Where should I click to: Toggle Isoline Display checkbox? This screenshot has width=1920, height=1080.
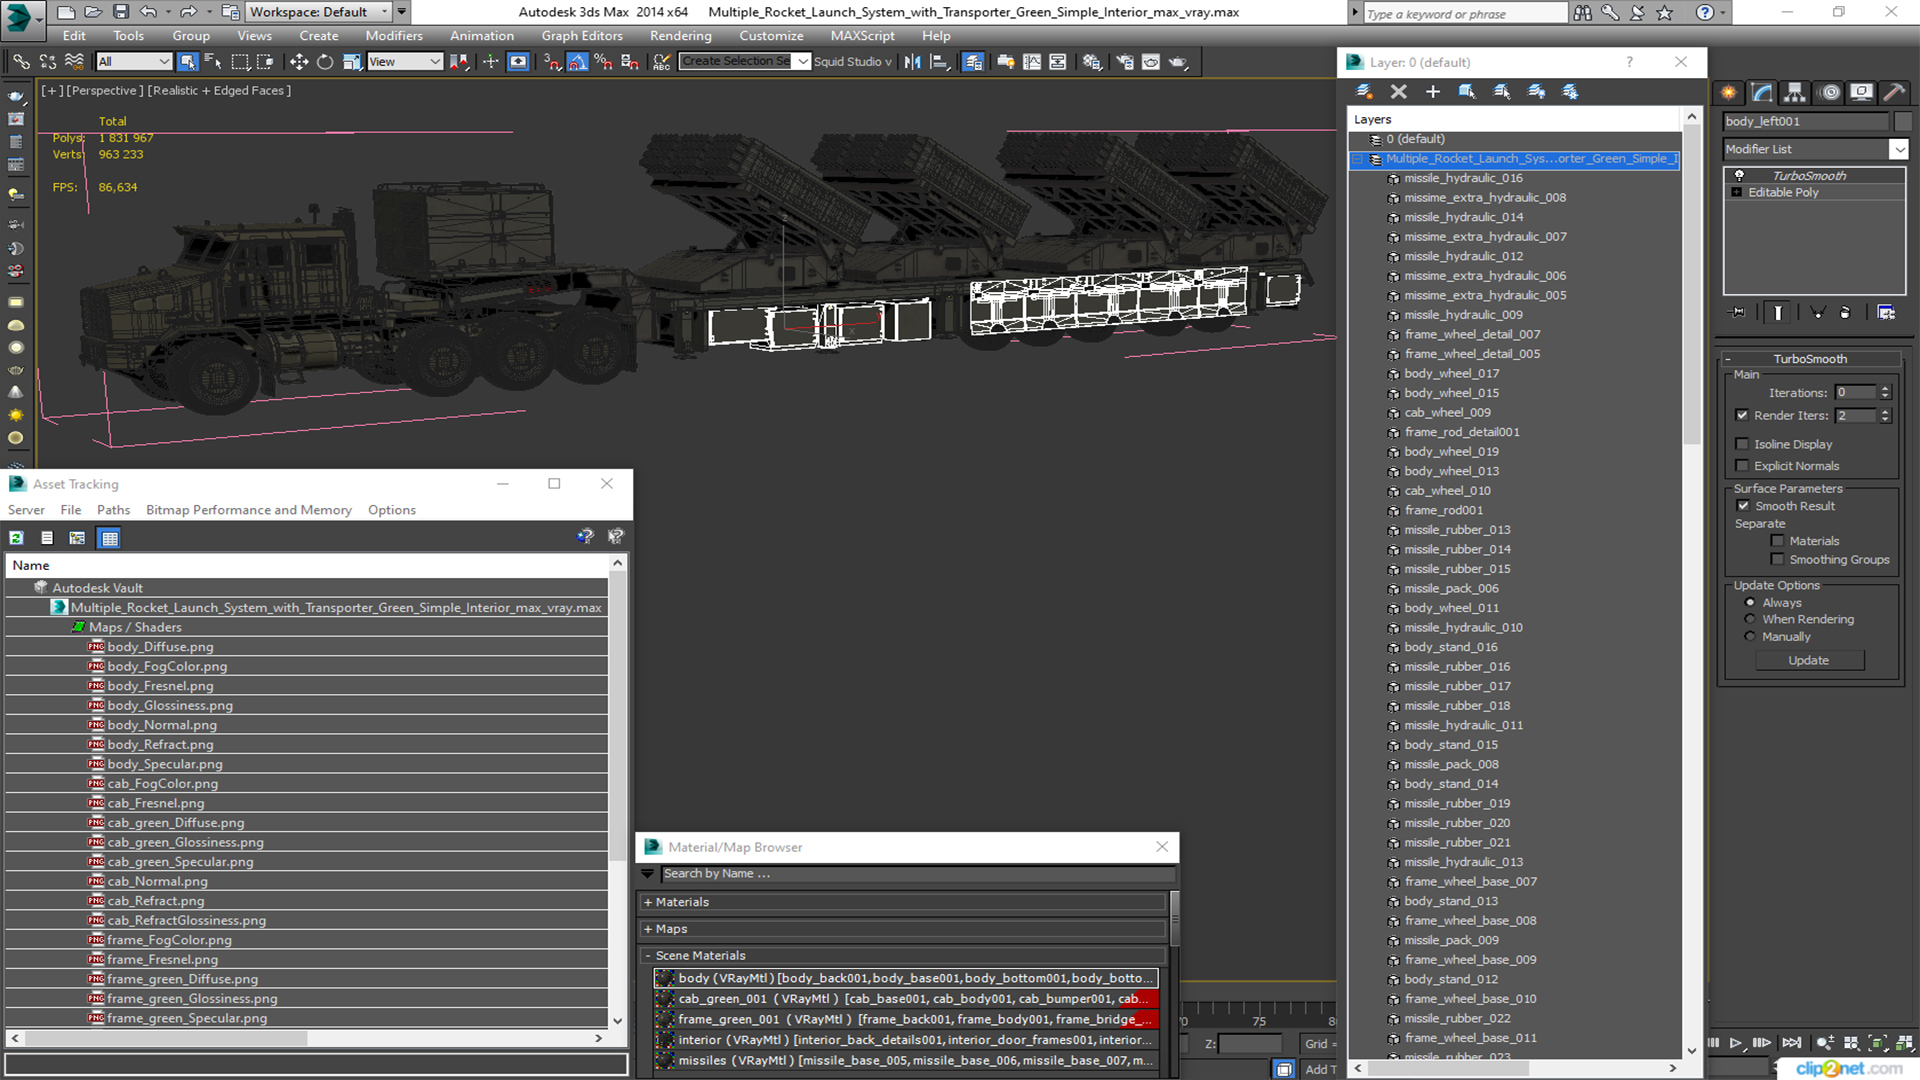[1742, 444]
